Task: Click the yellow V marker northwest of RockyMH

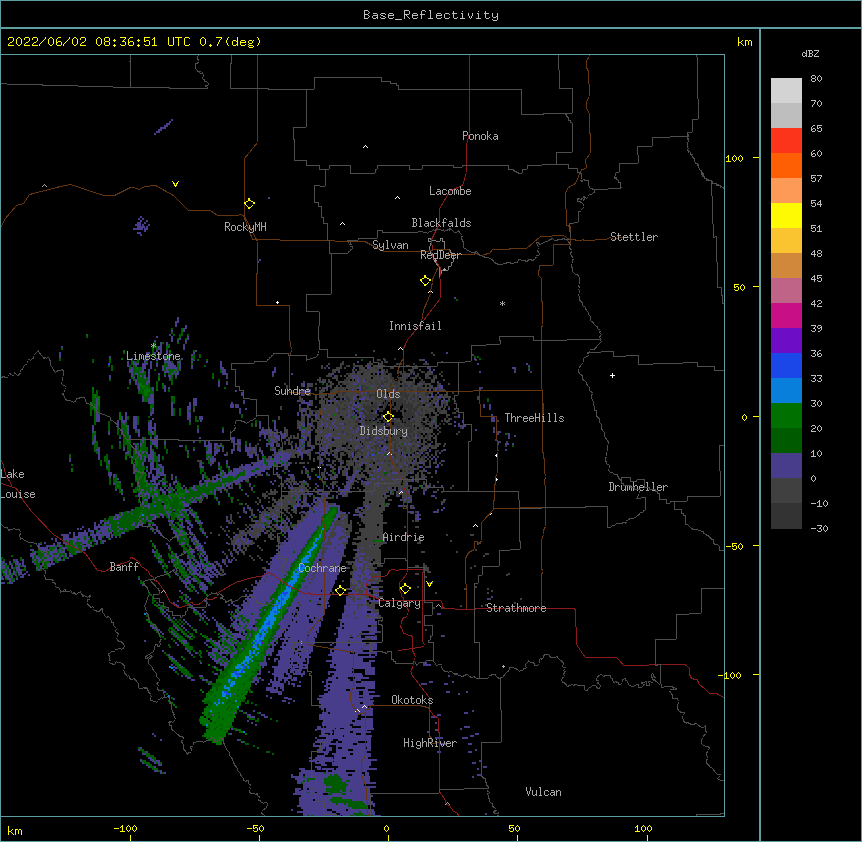Action: 175,184
